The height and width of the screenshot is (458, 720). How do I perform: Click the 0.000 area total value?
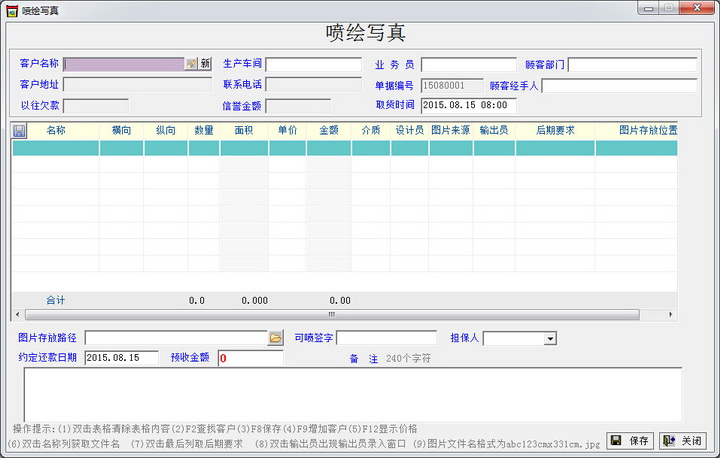[x=255, y=301]
